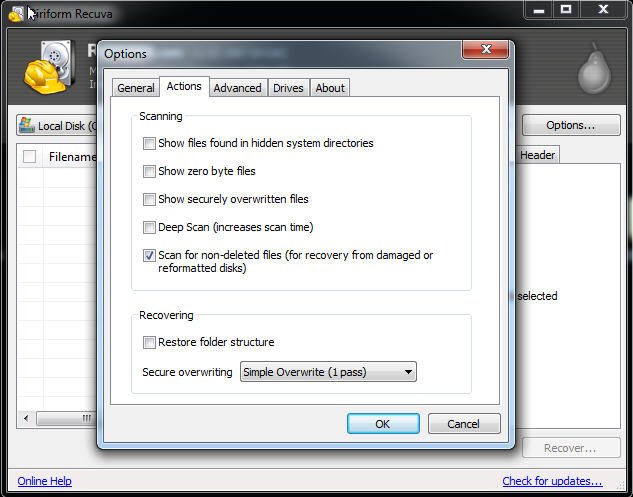Image resolution: width=633 pixels, height=497 pixels.
Task: Toggle the select-all checkbox beside Filename
Action: [29, 156]
